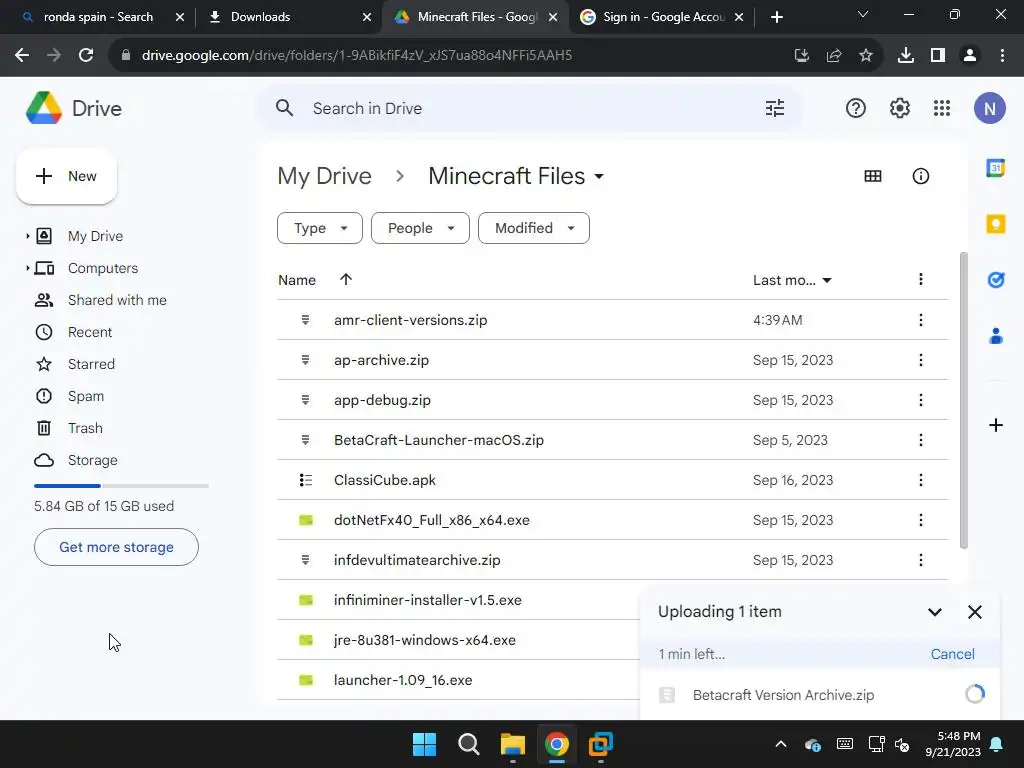Open Storage section
This screenshot has height=768, width=1024.
click(x=93, y=460)
